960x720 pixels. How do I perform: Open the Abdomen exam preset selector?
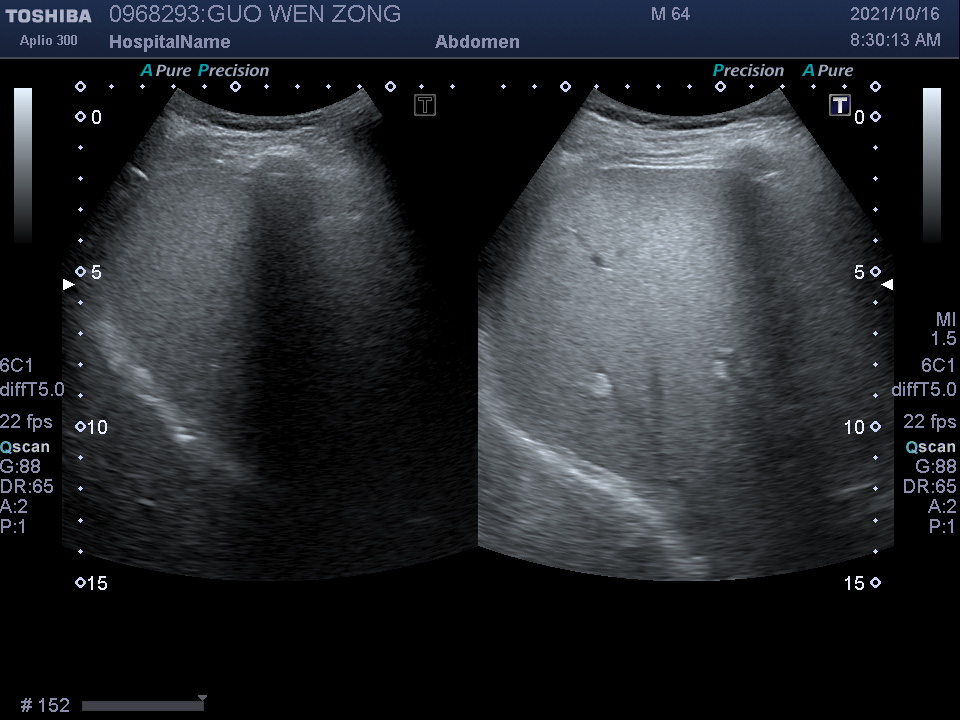[x=477, y=42]
